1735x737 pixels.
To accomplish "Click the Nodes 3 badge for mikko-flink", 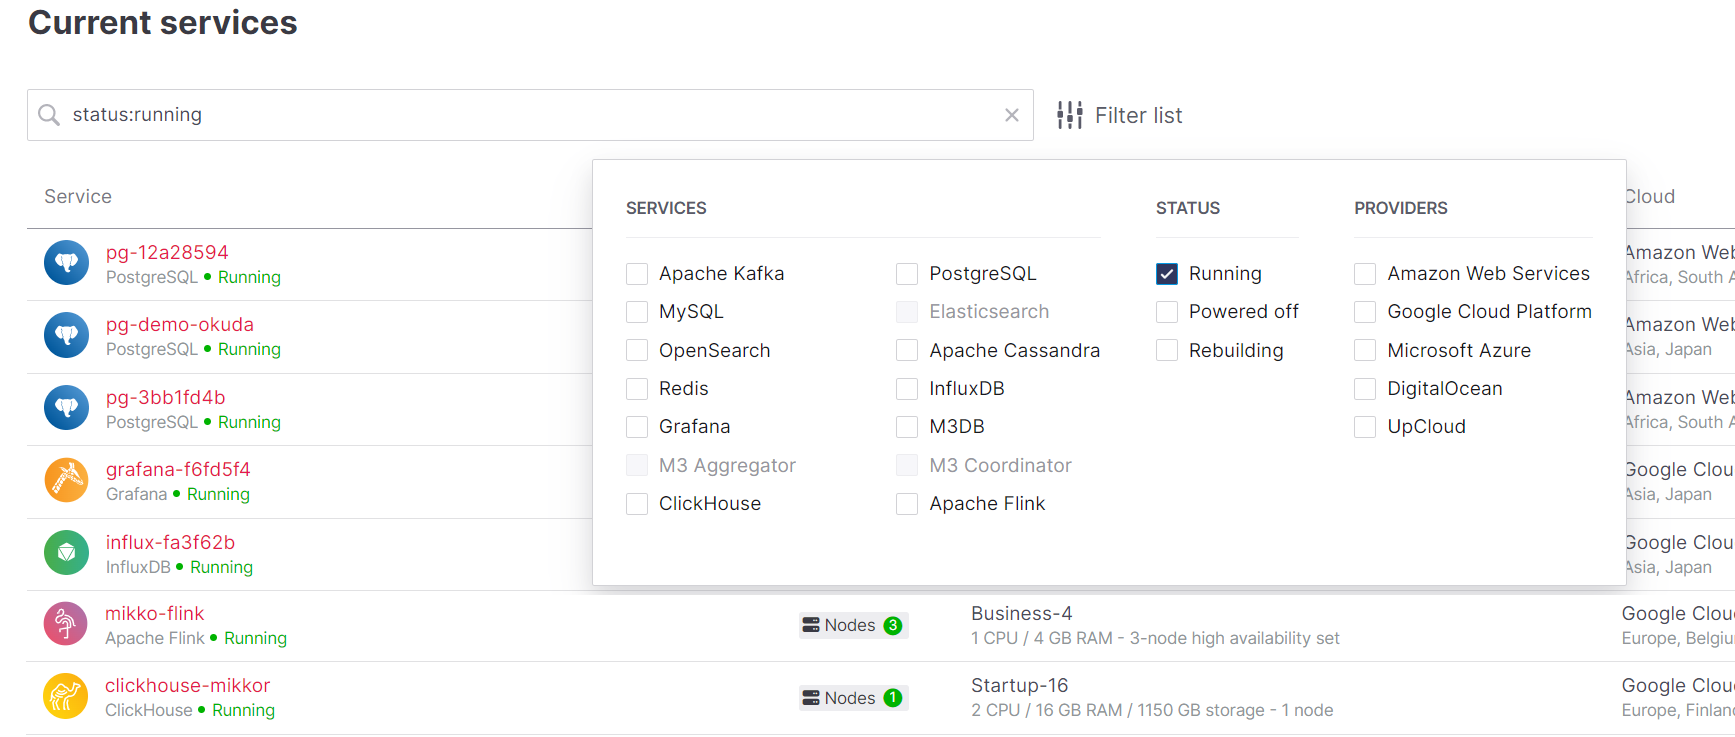I will pos(853,625).
